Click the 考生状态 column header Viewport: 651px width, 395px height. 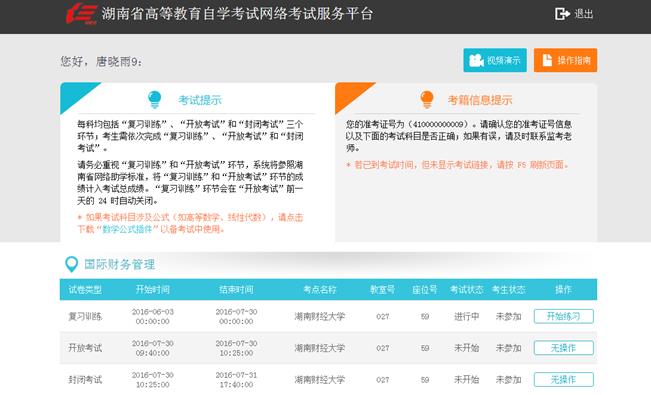pyautogui.click(x=509, y=290)
